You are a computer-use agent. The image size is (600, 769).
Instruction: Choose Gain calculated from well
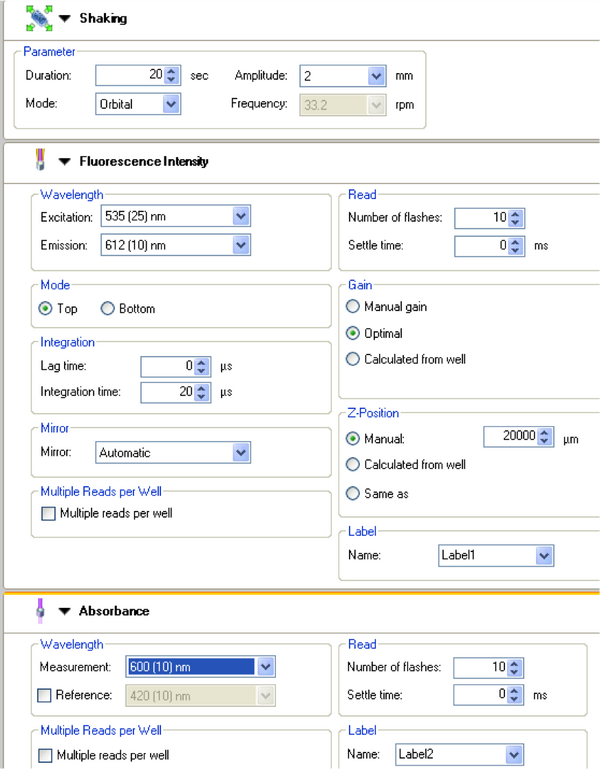(353, 359)
